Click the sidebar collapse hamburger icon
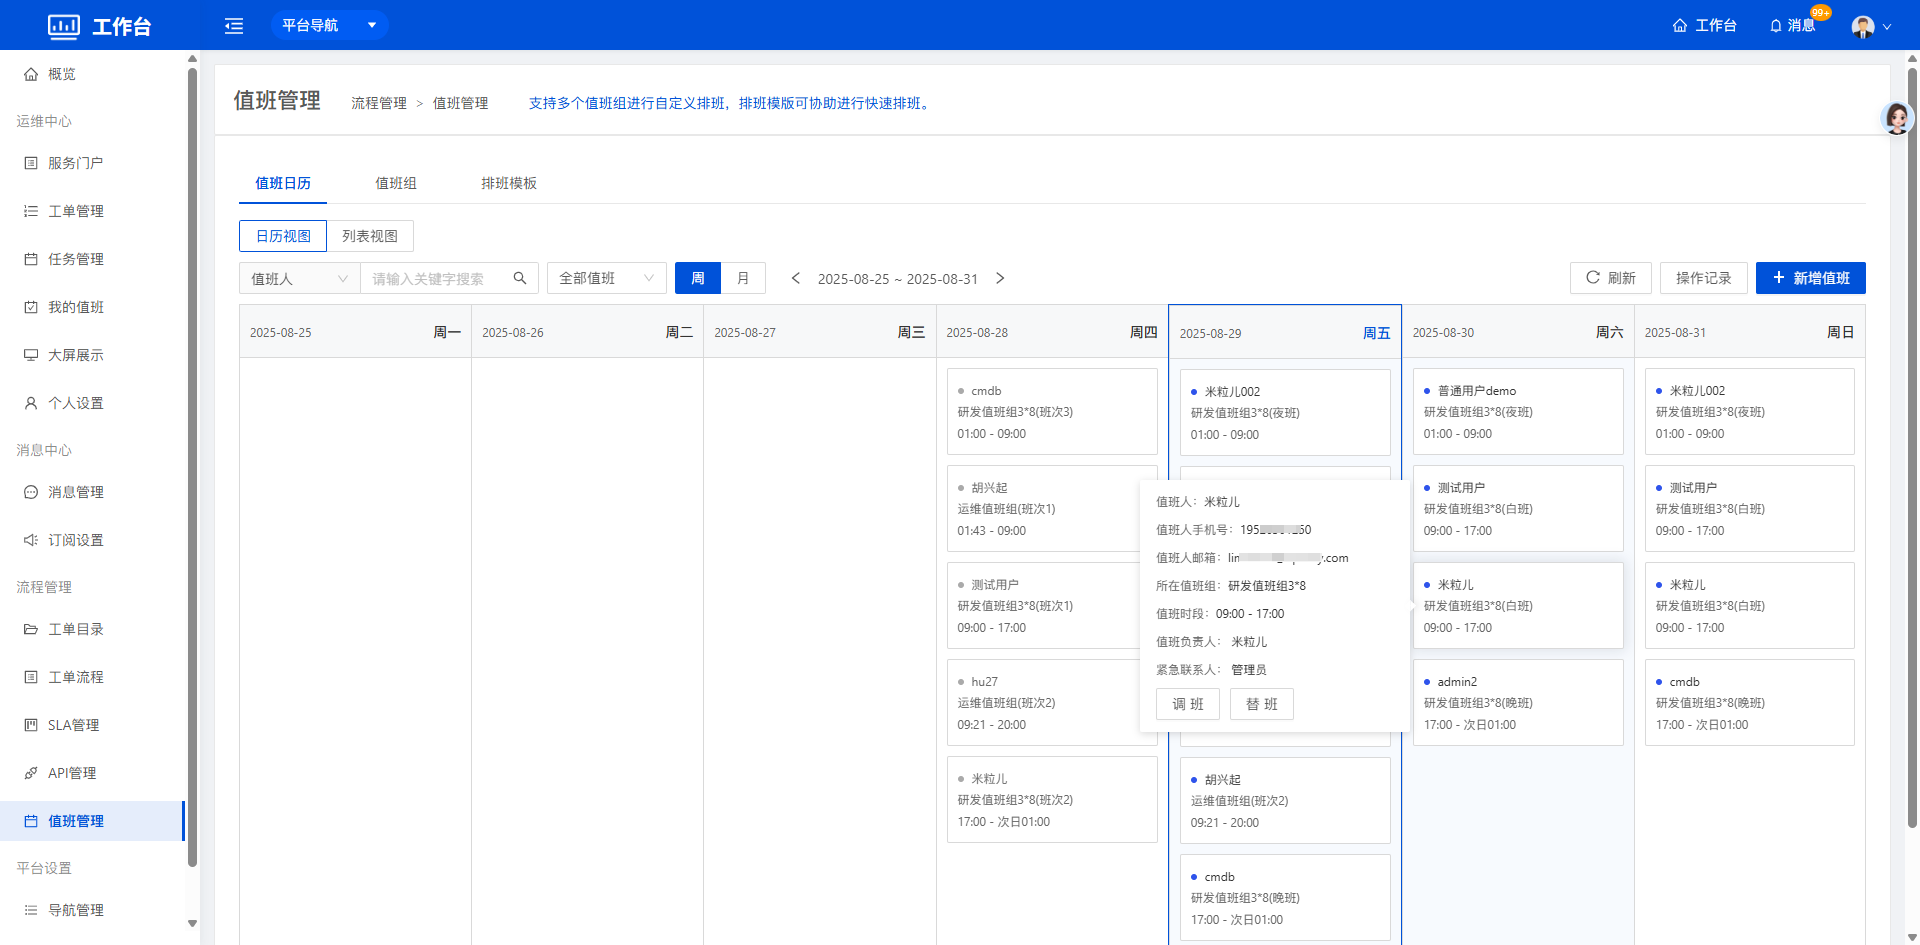This screenshot has height=945, width=1920. (x=234, y=26)
